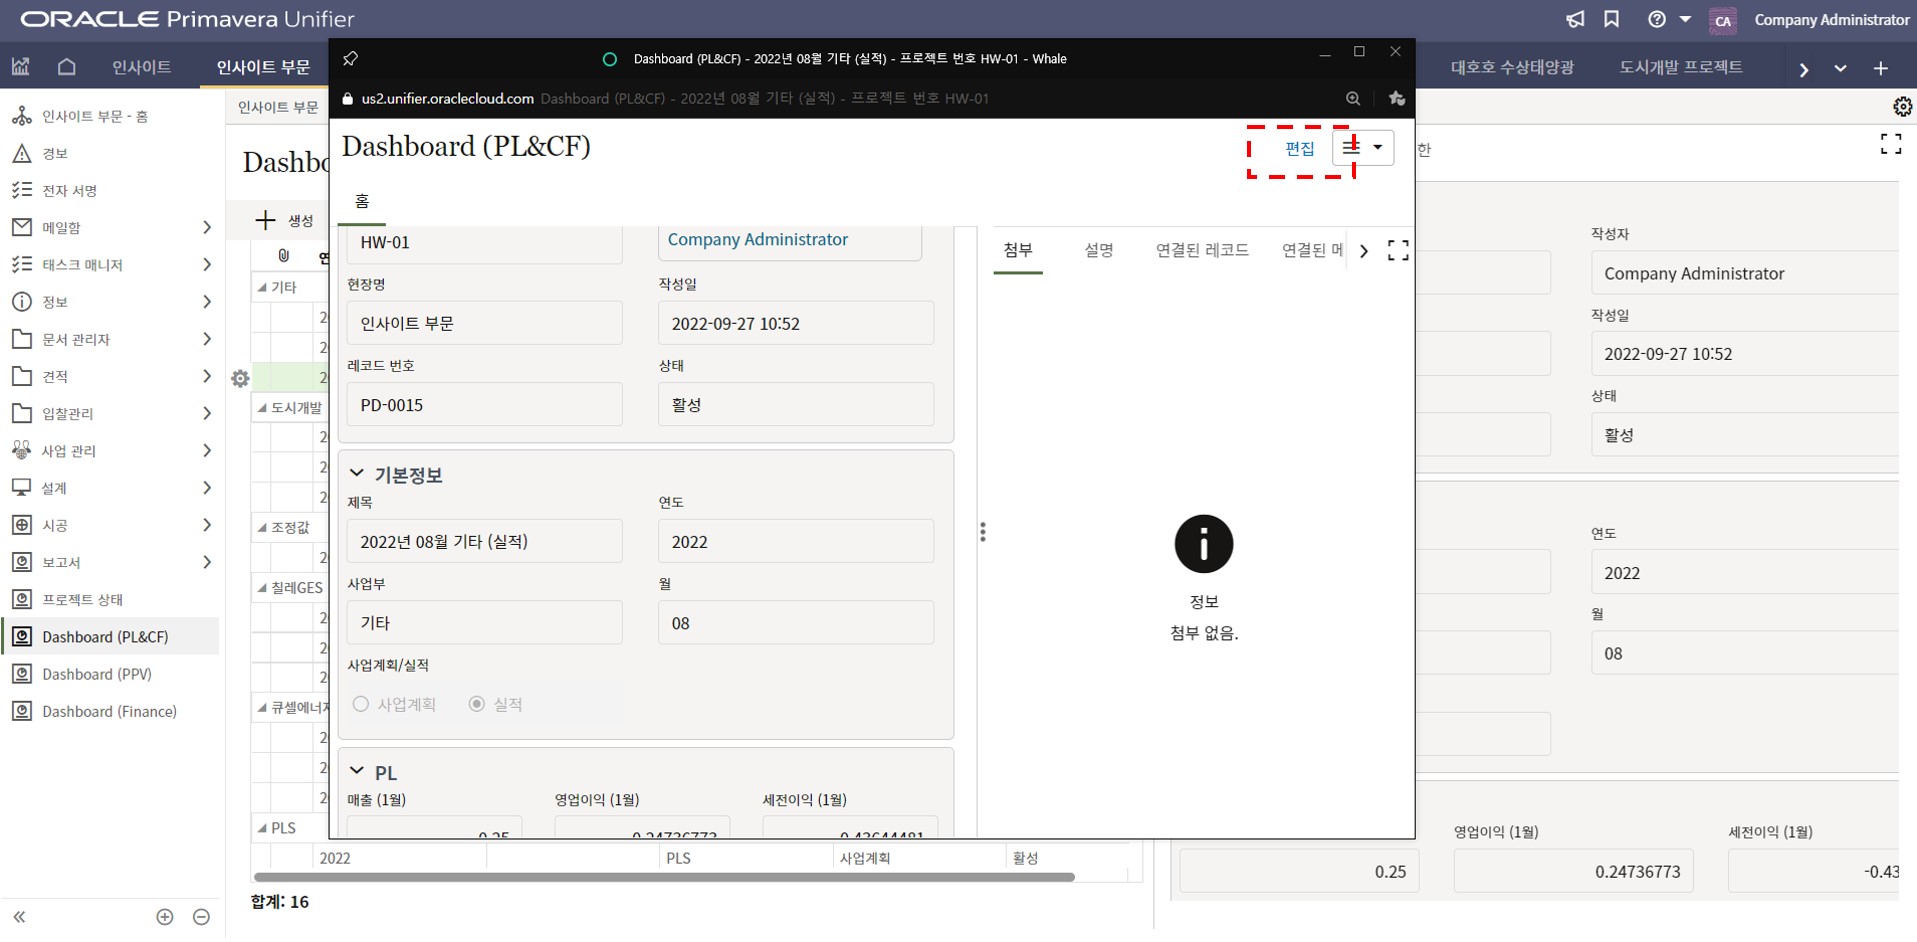The width and height of the screenshot is (1917, 942).
Task: Click the home icon in the navigation bar
Action: pyautogui.click(x=67, y=67)
